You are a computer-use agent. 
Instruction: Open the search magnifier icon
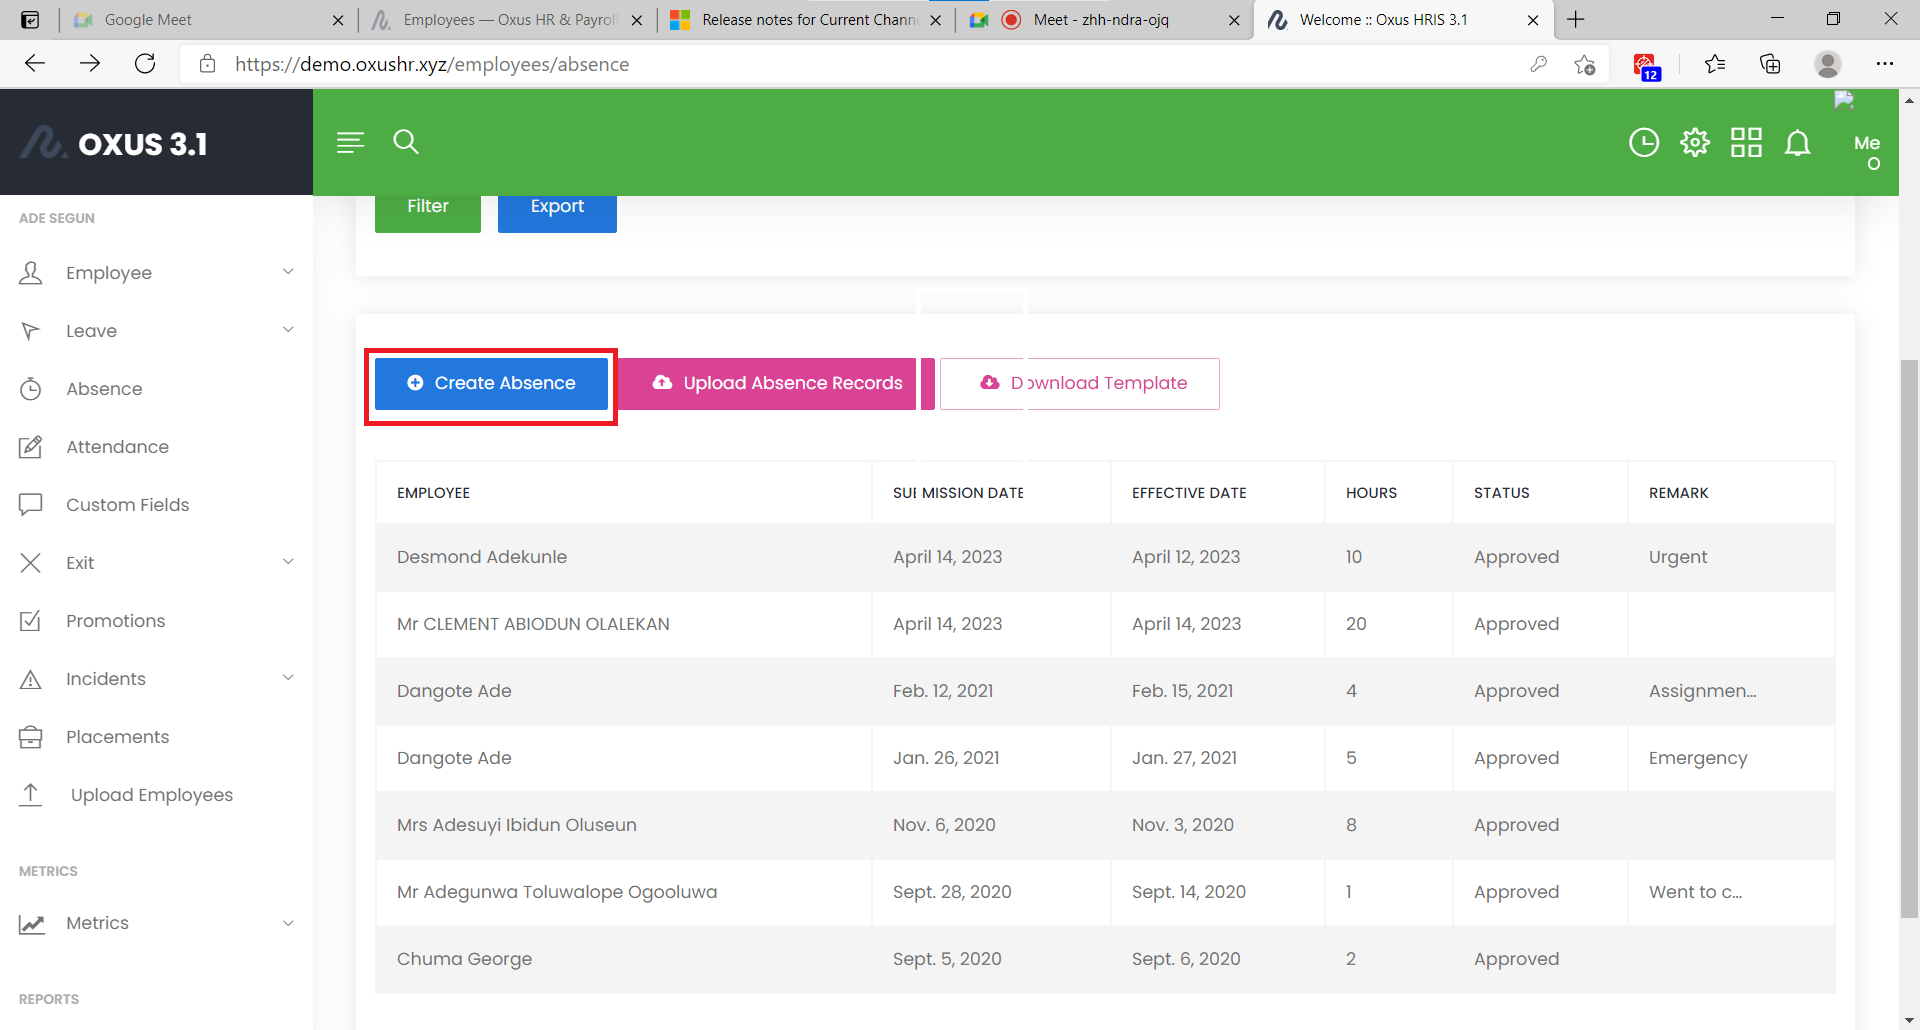(x=405, y=142)
